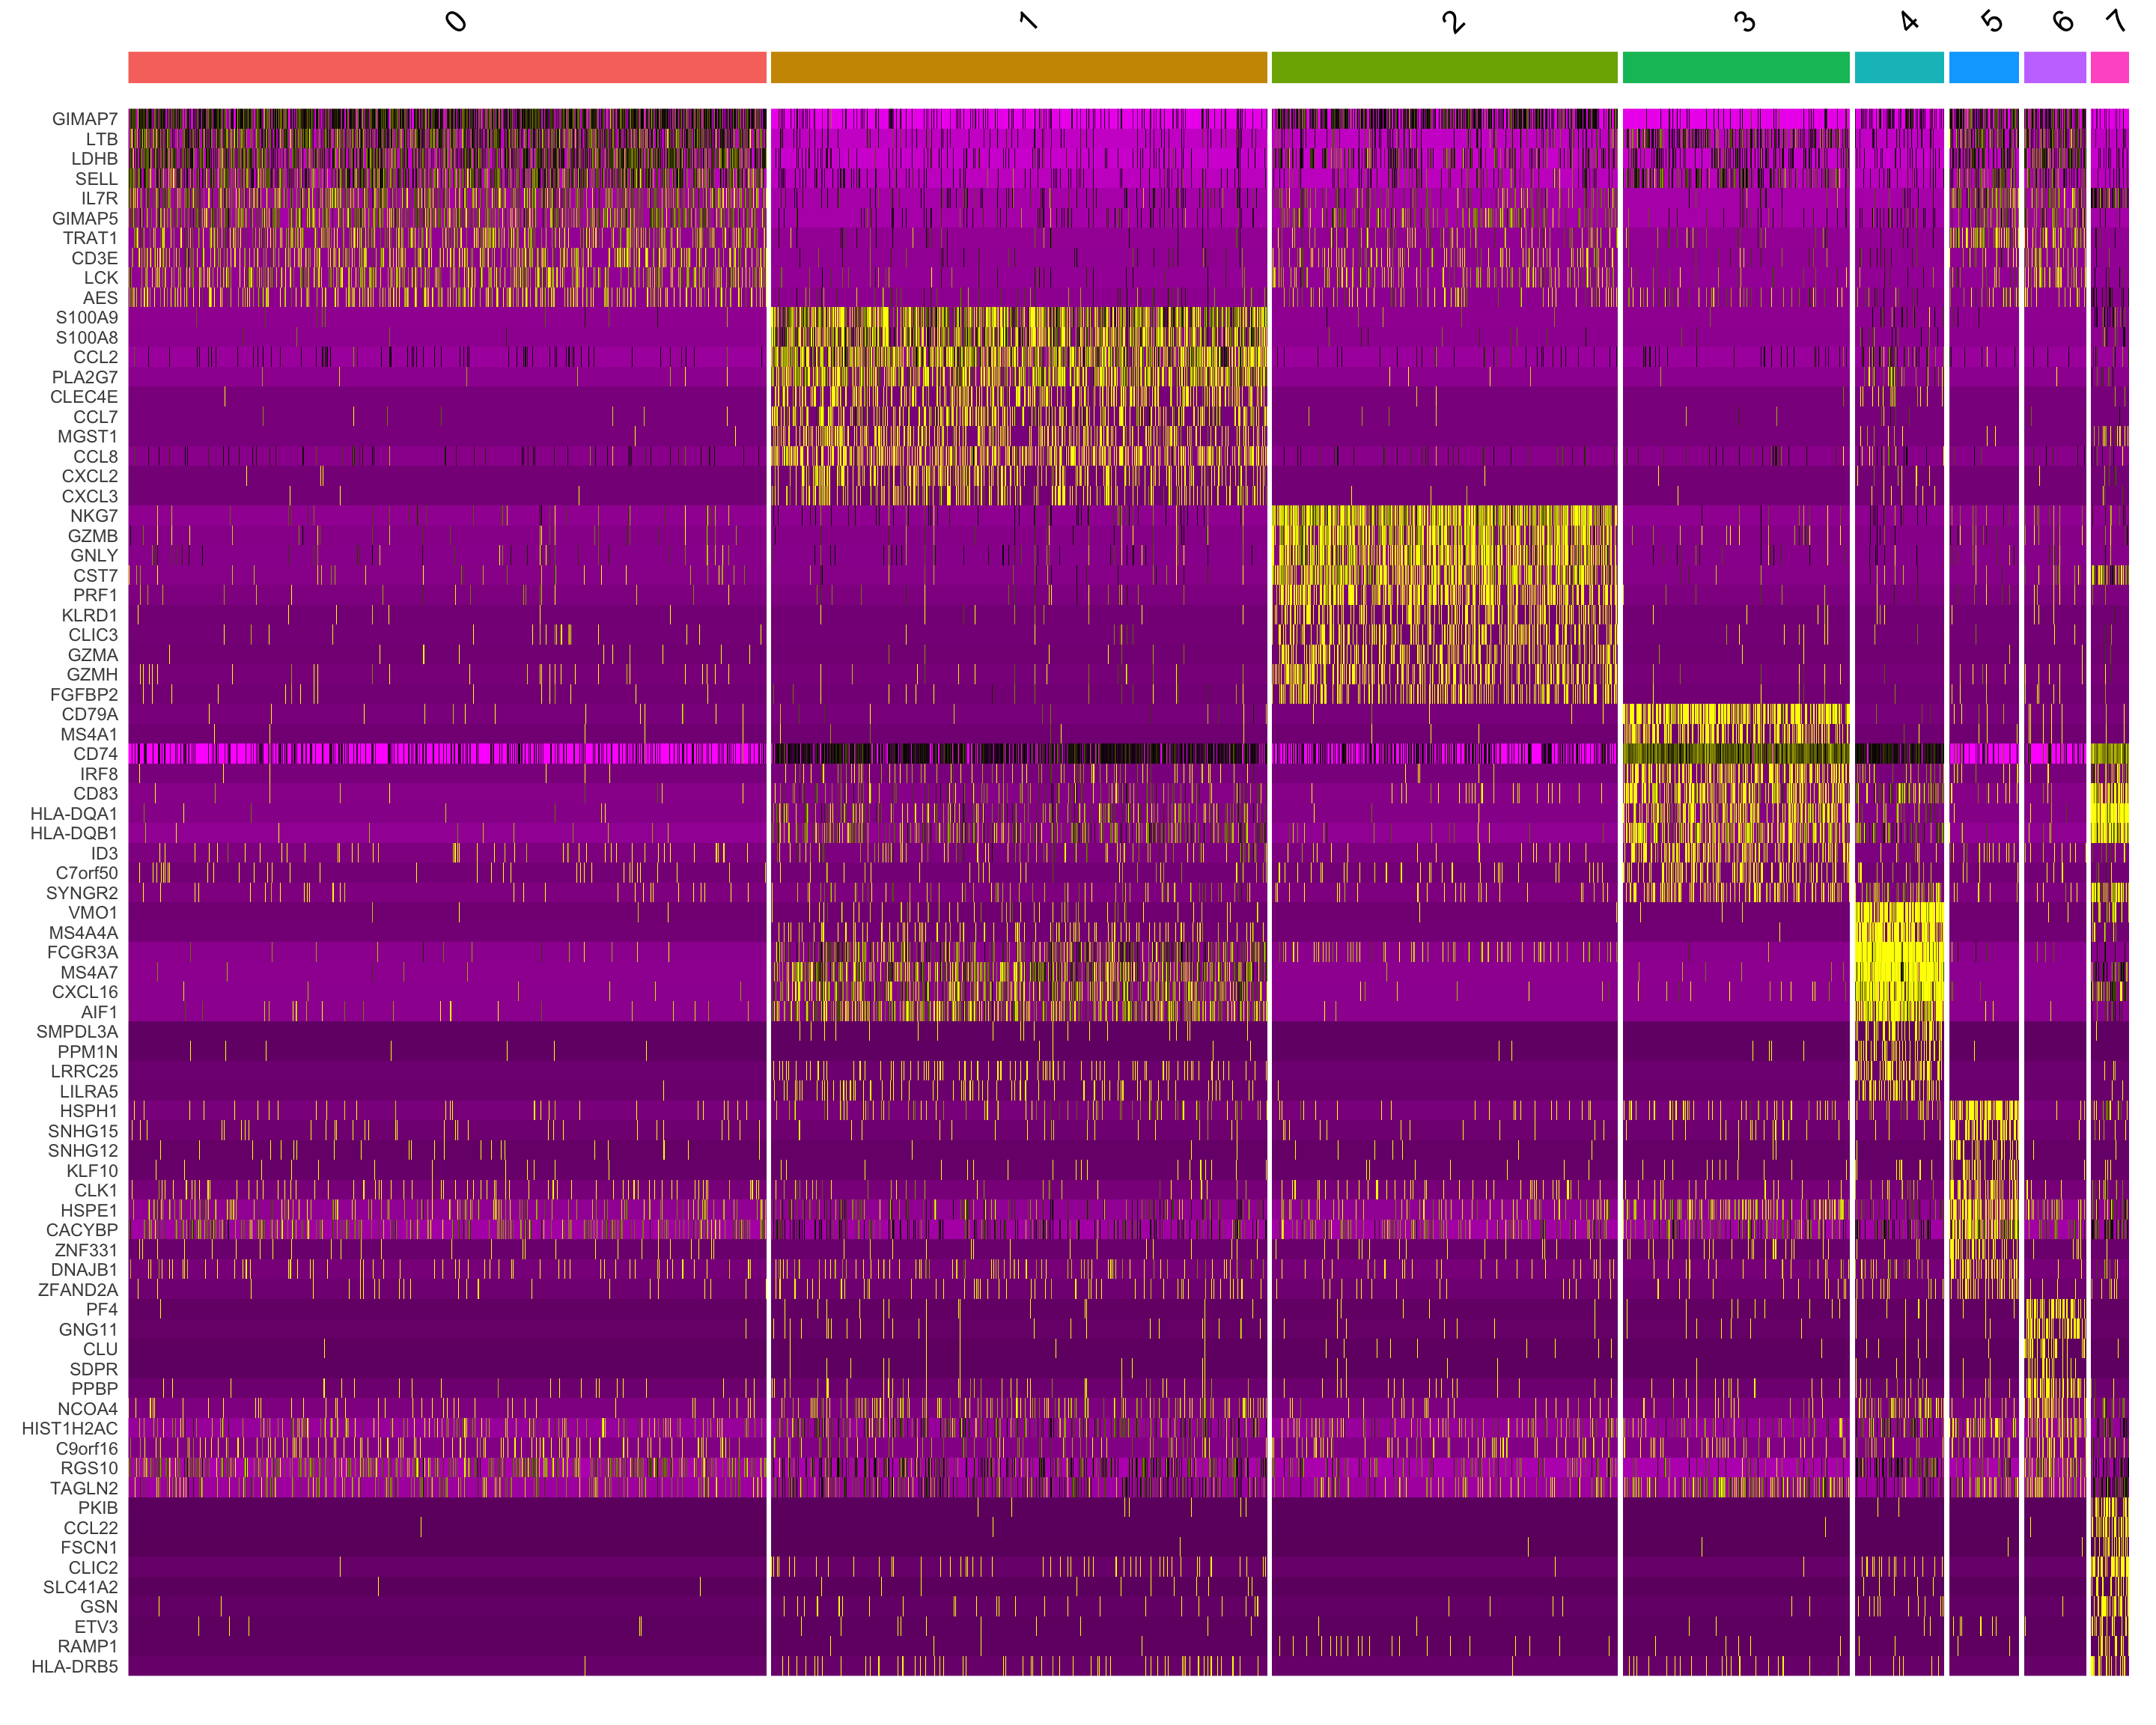The height and width of the screenshot is (1725, 2156).
Task: Click the DNAJB1 gene label
Action: tap(85, 1270)
